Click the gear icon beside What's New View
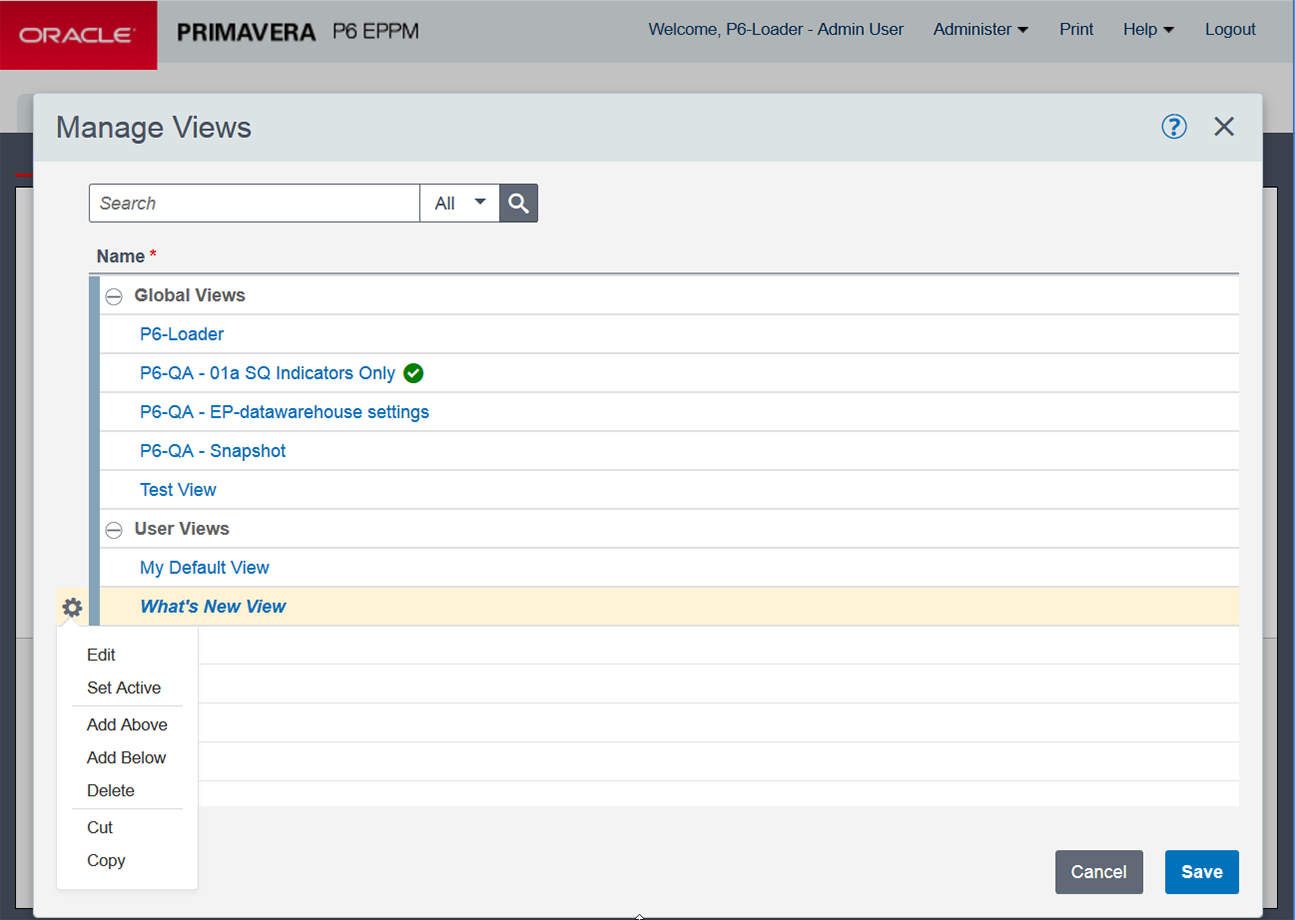This screenshot has height=920, width=1295. tap(72, 607)
